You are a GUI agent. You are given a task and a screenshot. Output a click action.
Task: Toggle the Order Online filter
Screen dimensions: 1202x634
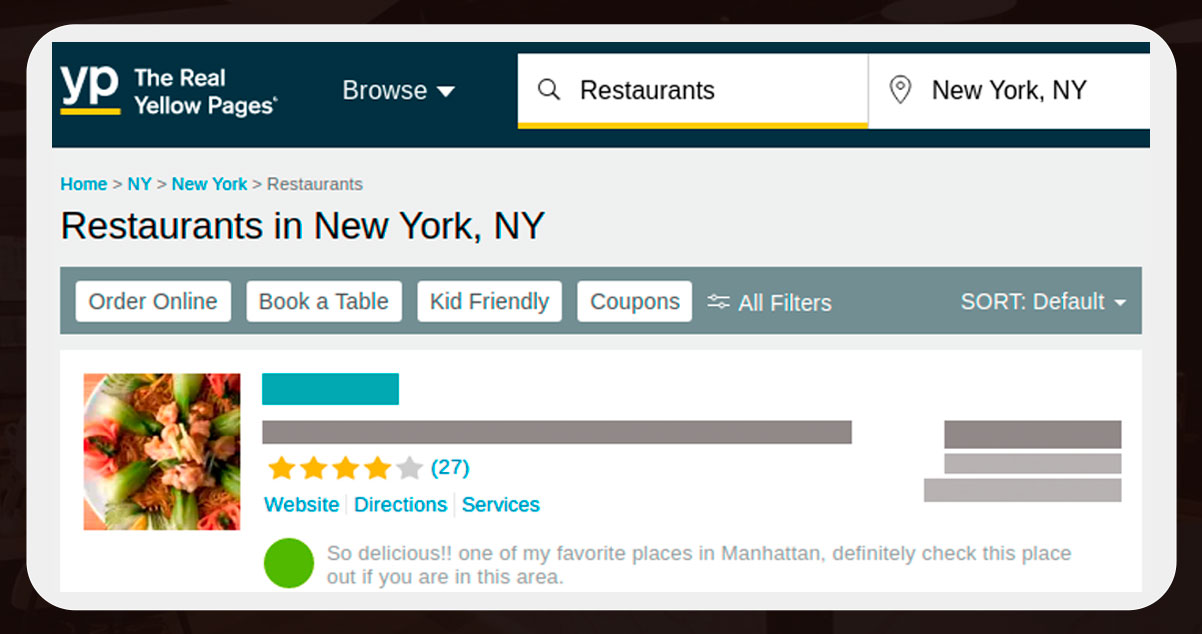153,302
